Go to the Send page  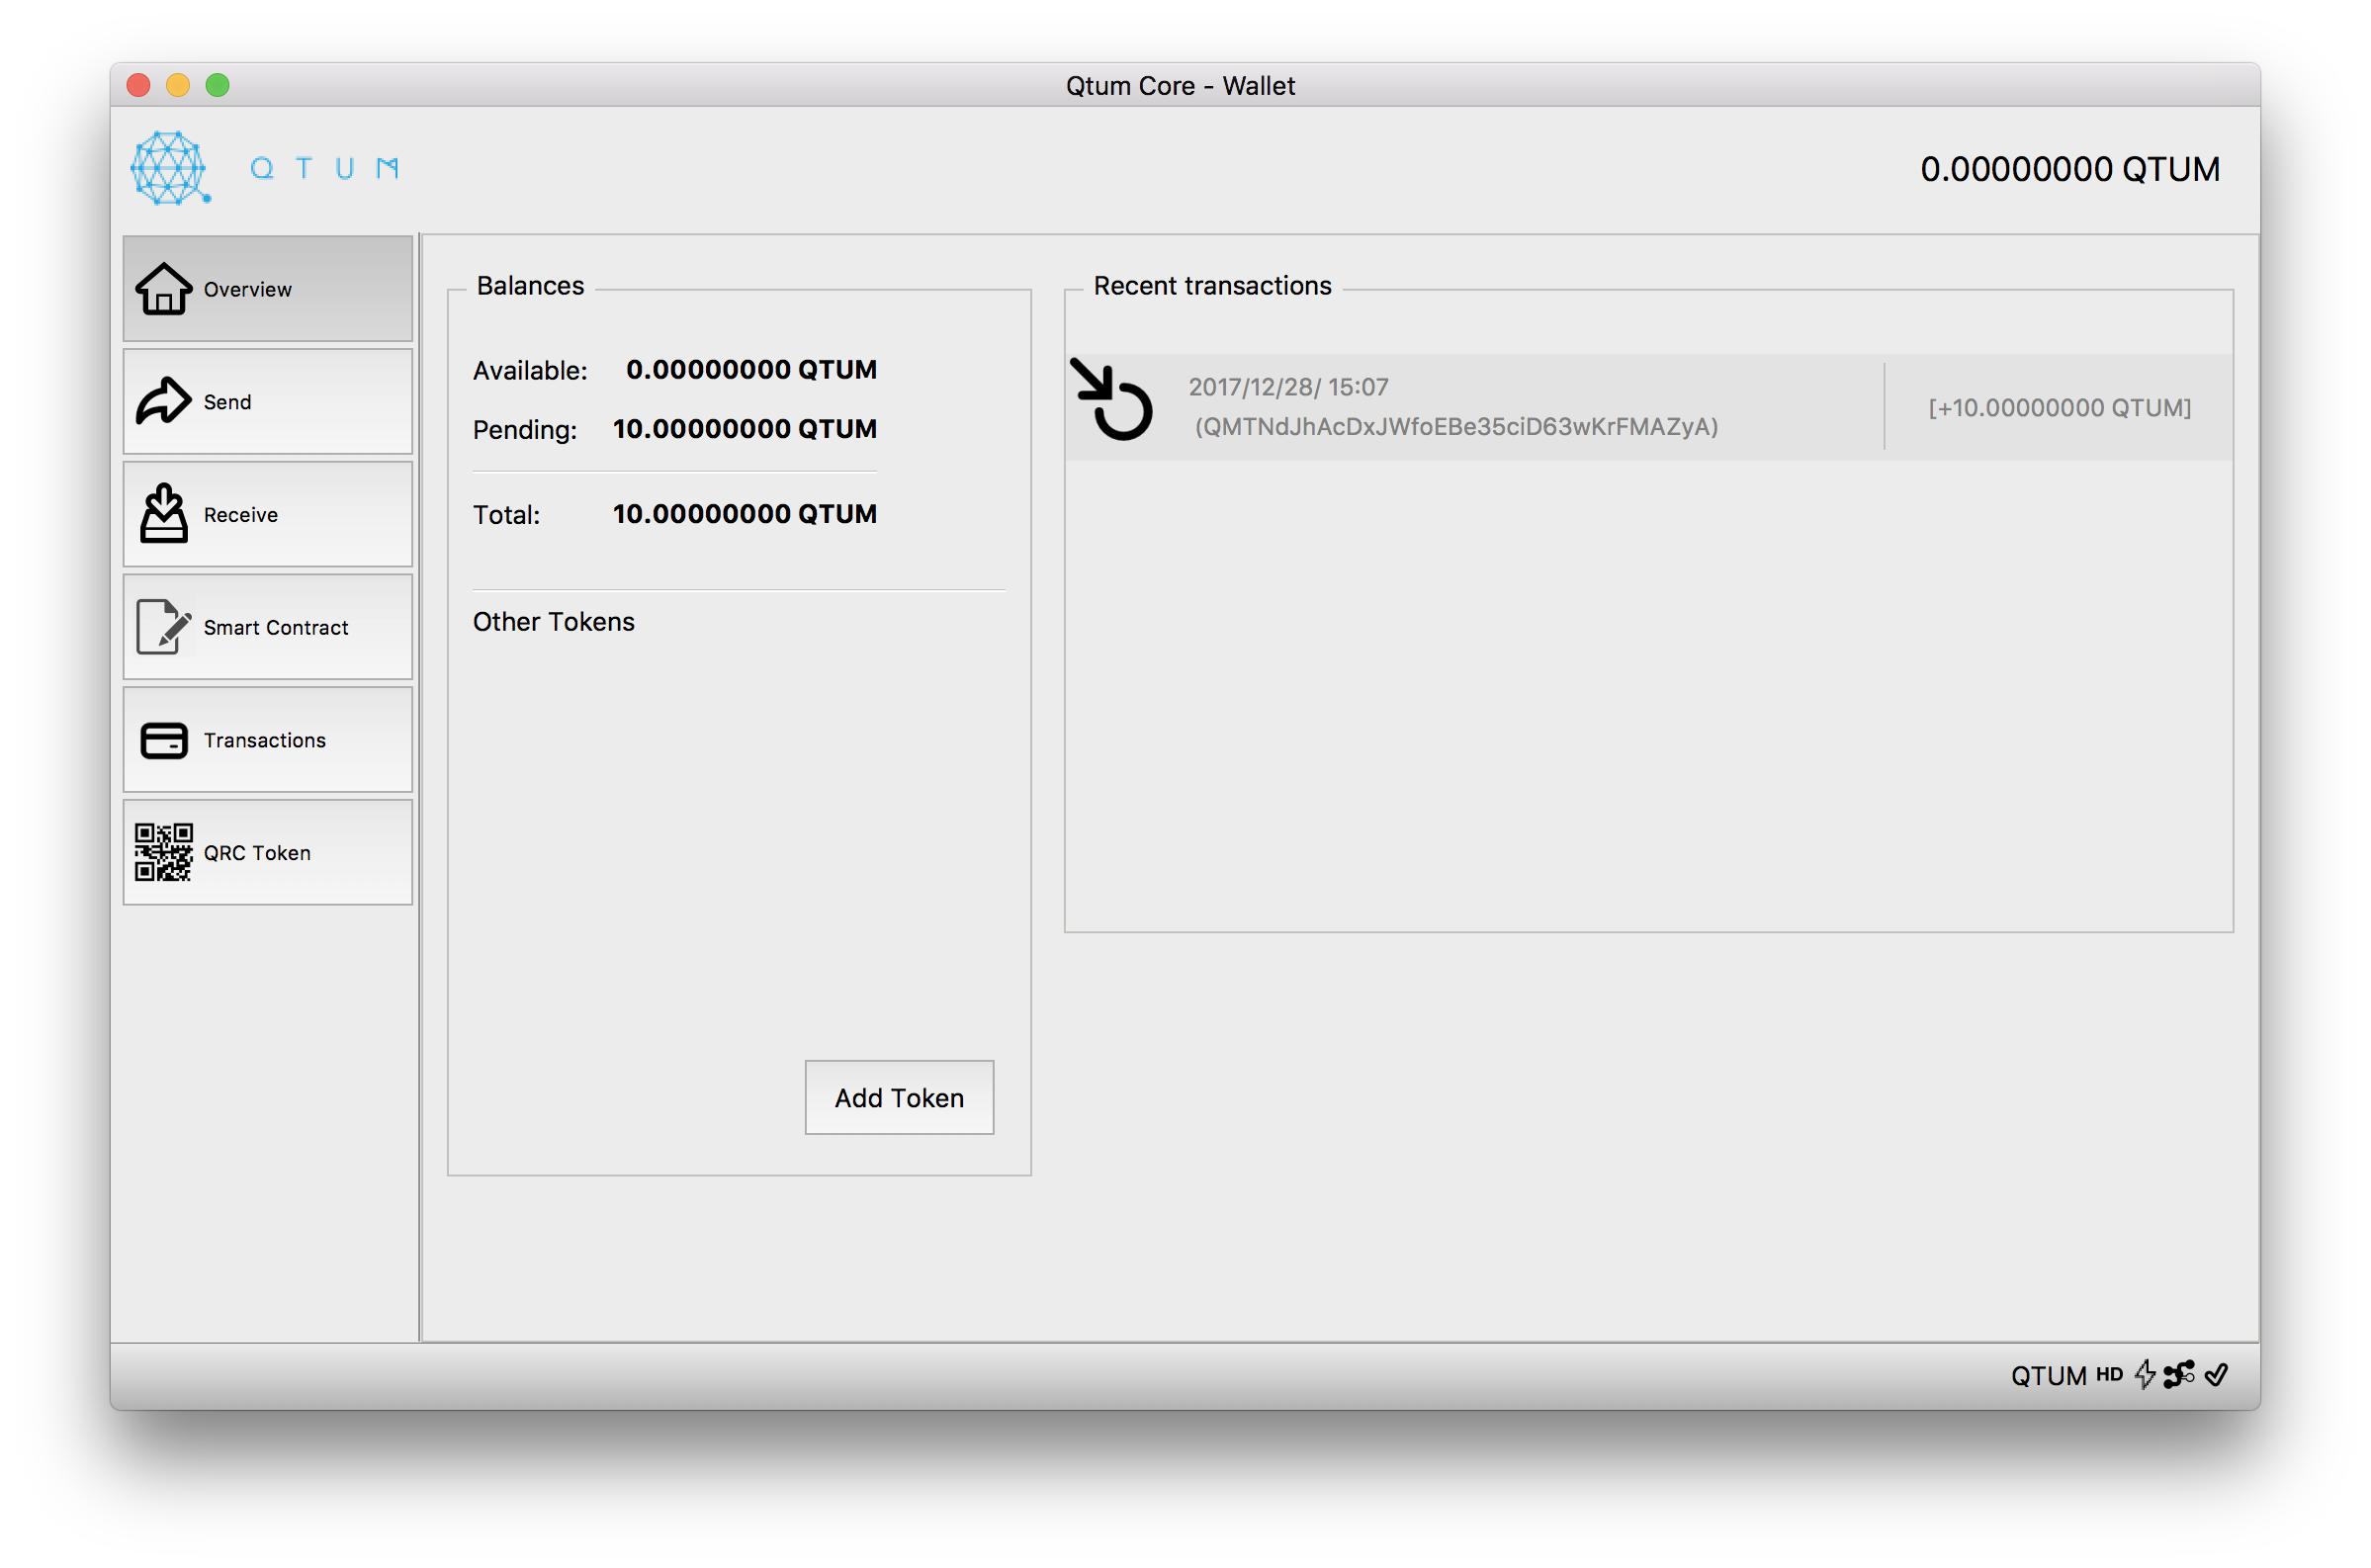(x=268, y=402)
